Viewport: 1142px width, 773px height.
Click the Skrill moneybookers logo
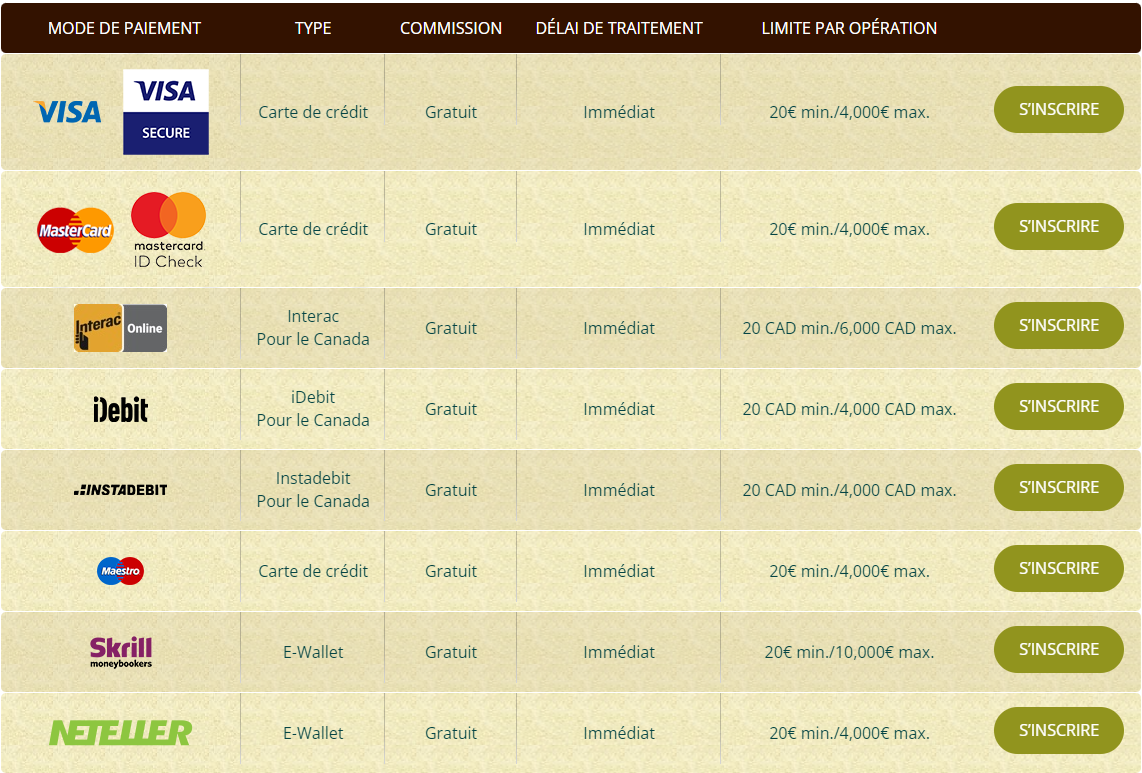(120, 650)
